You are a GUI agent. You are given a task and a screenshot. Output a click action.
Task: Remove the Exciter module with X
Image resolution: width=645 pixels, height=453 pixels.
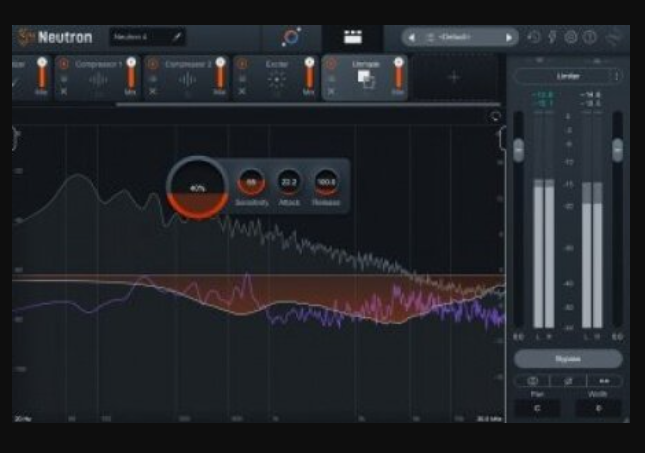[x=242, y=91]
